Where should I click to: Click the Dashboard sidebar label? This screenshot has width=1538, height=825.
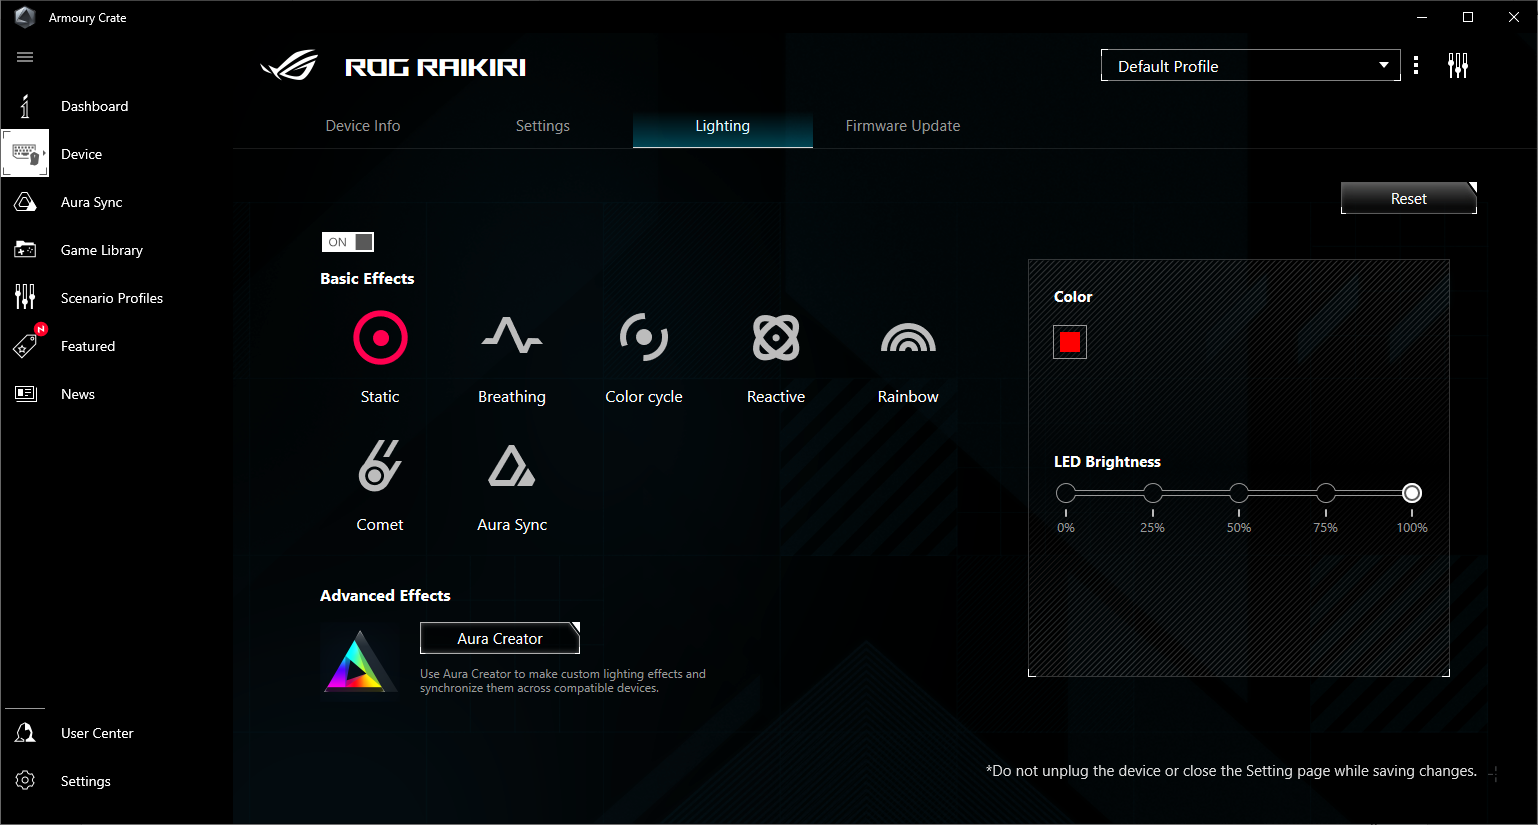pos(95,106)
